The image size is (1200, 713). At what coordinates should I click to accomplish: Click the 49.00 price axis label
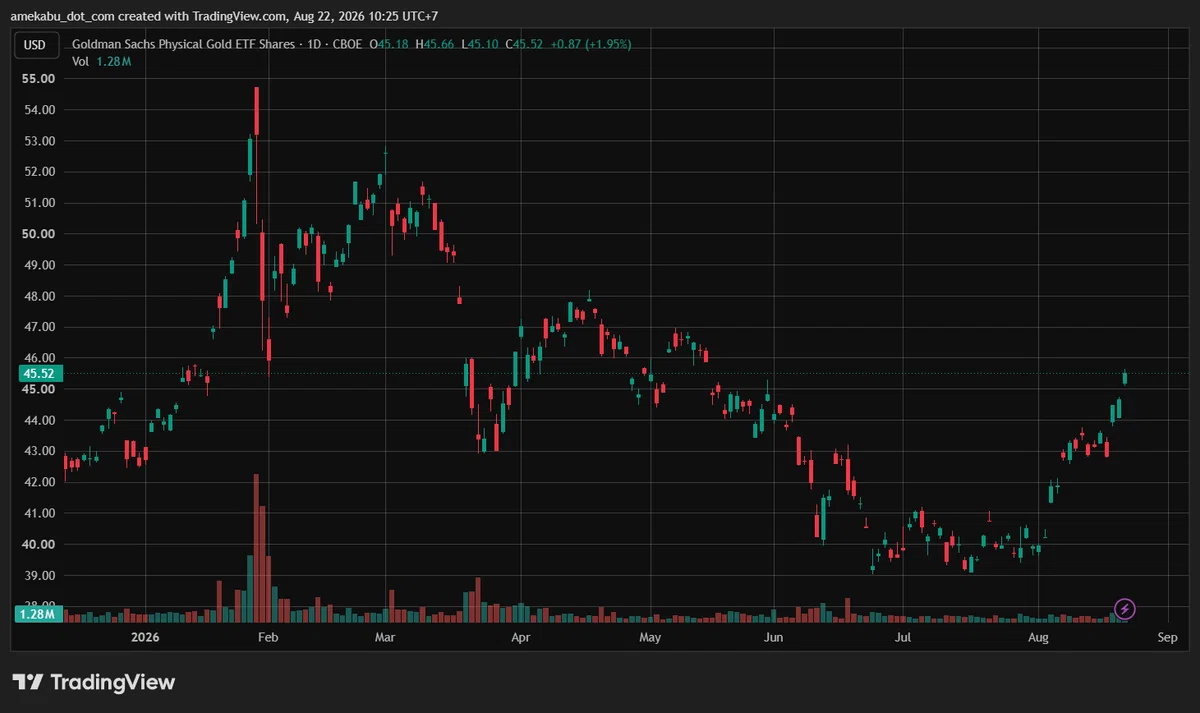[x=39, y=265]
